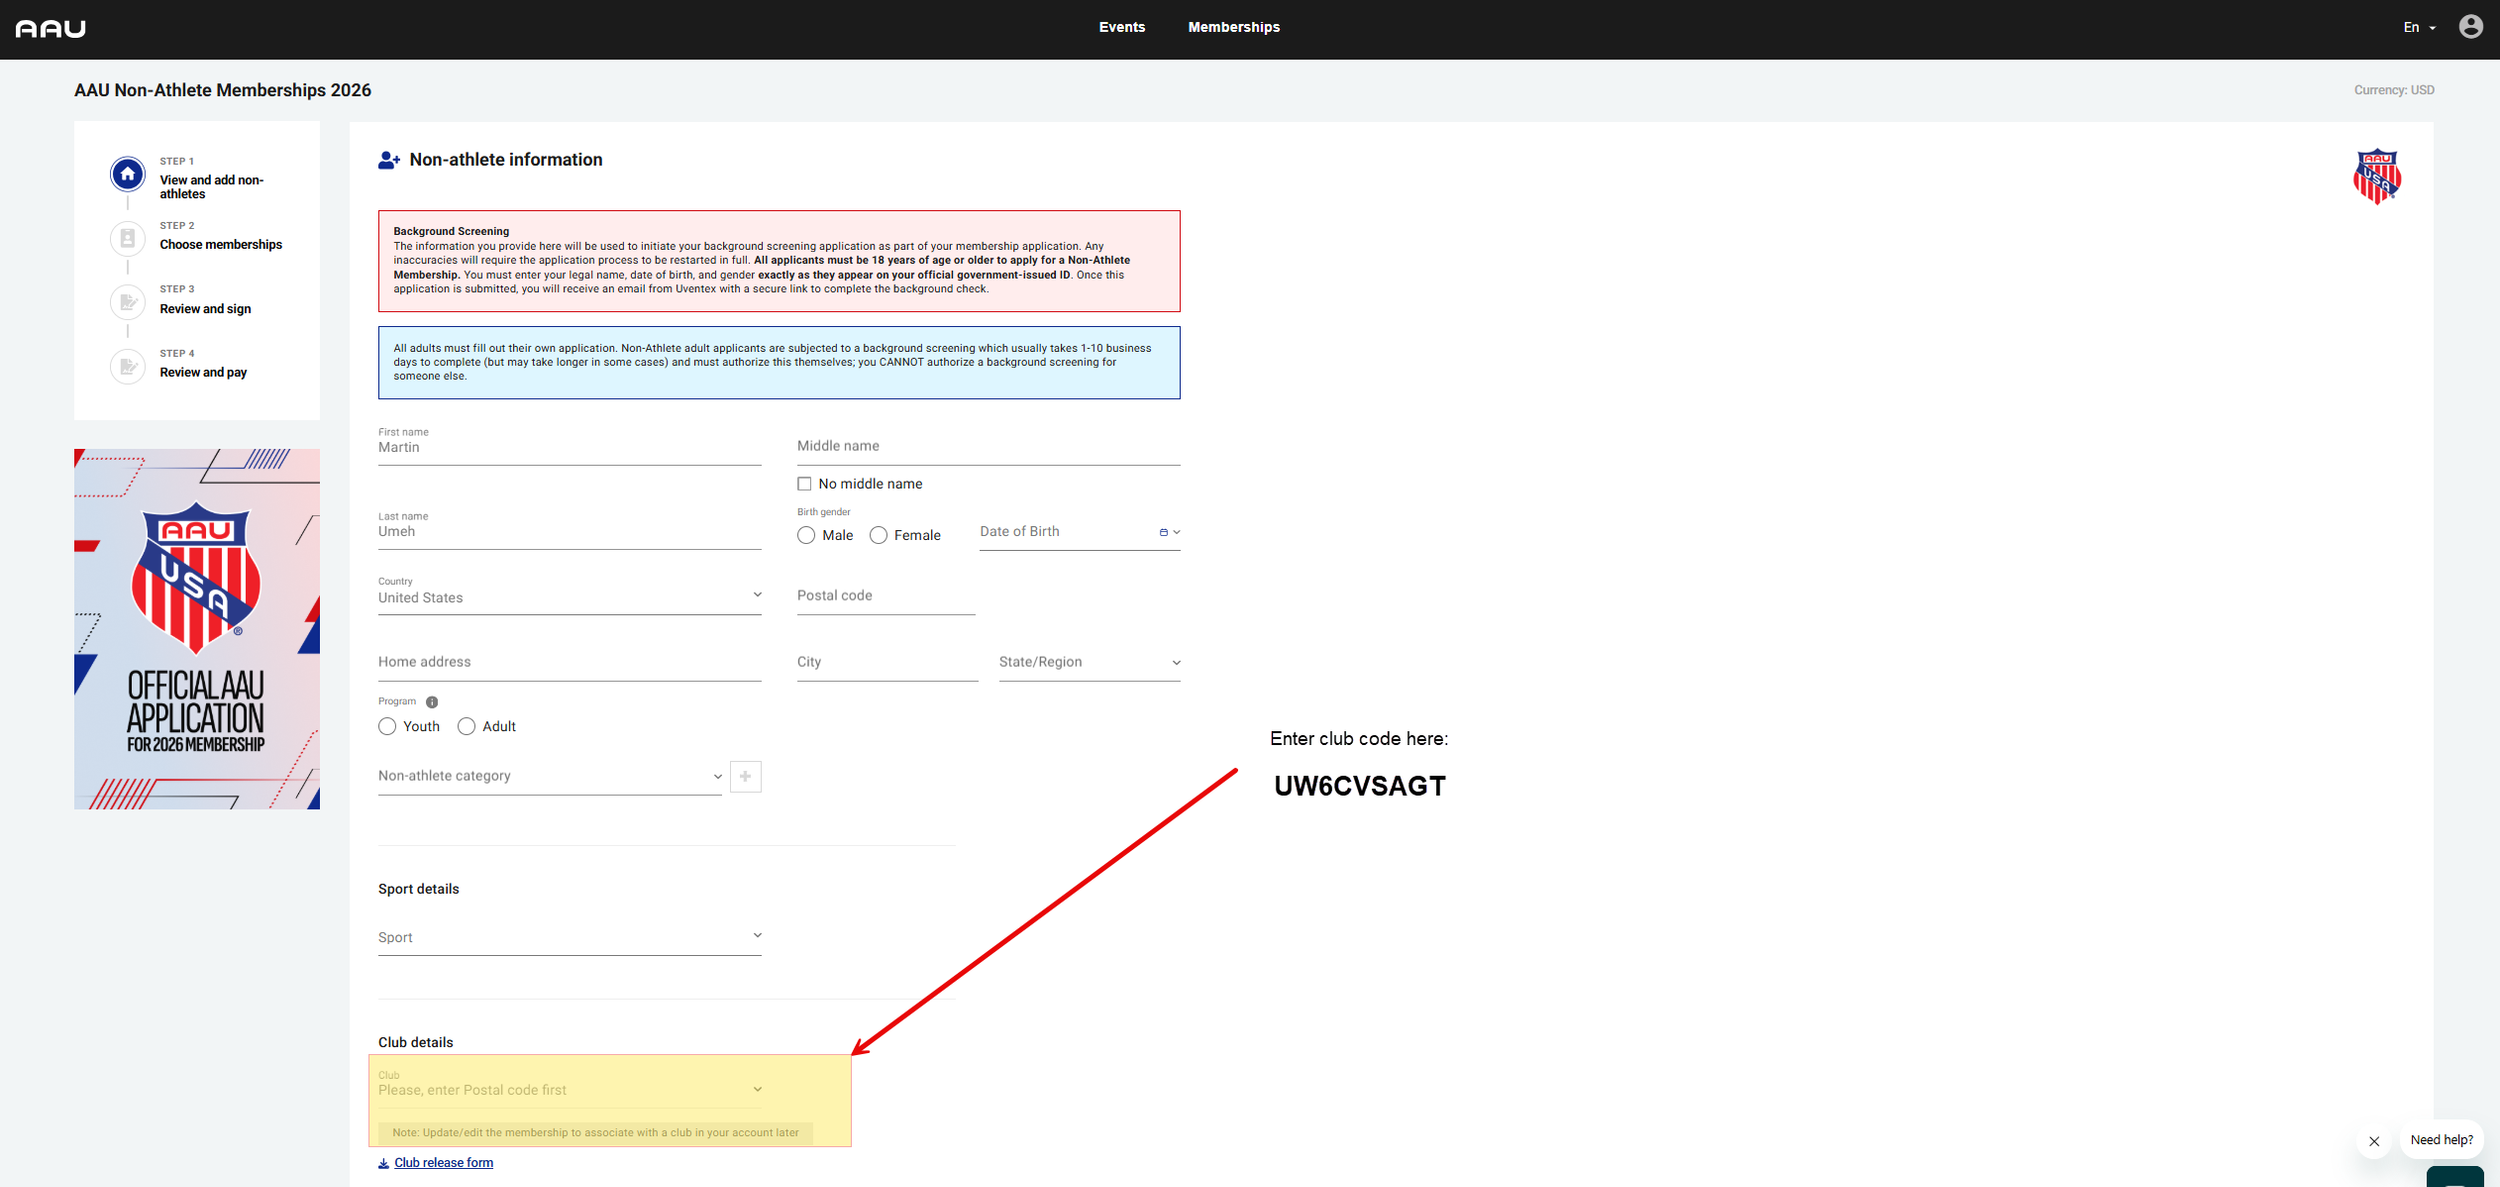Click the AAU logo in header
2500x1187 pixels.
[51, 28]
